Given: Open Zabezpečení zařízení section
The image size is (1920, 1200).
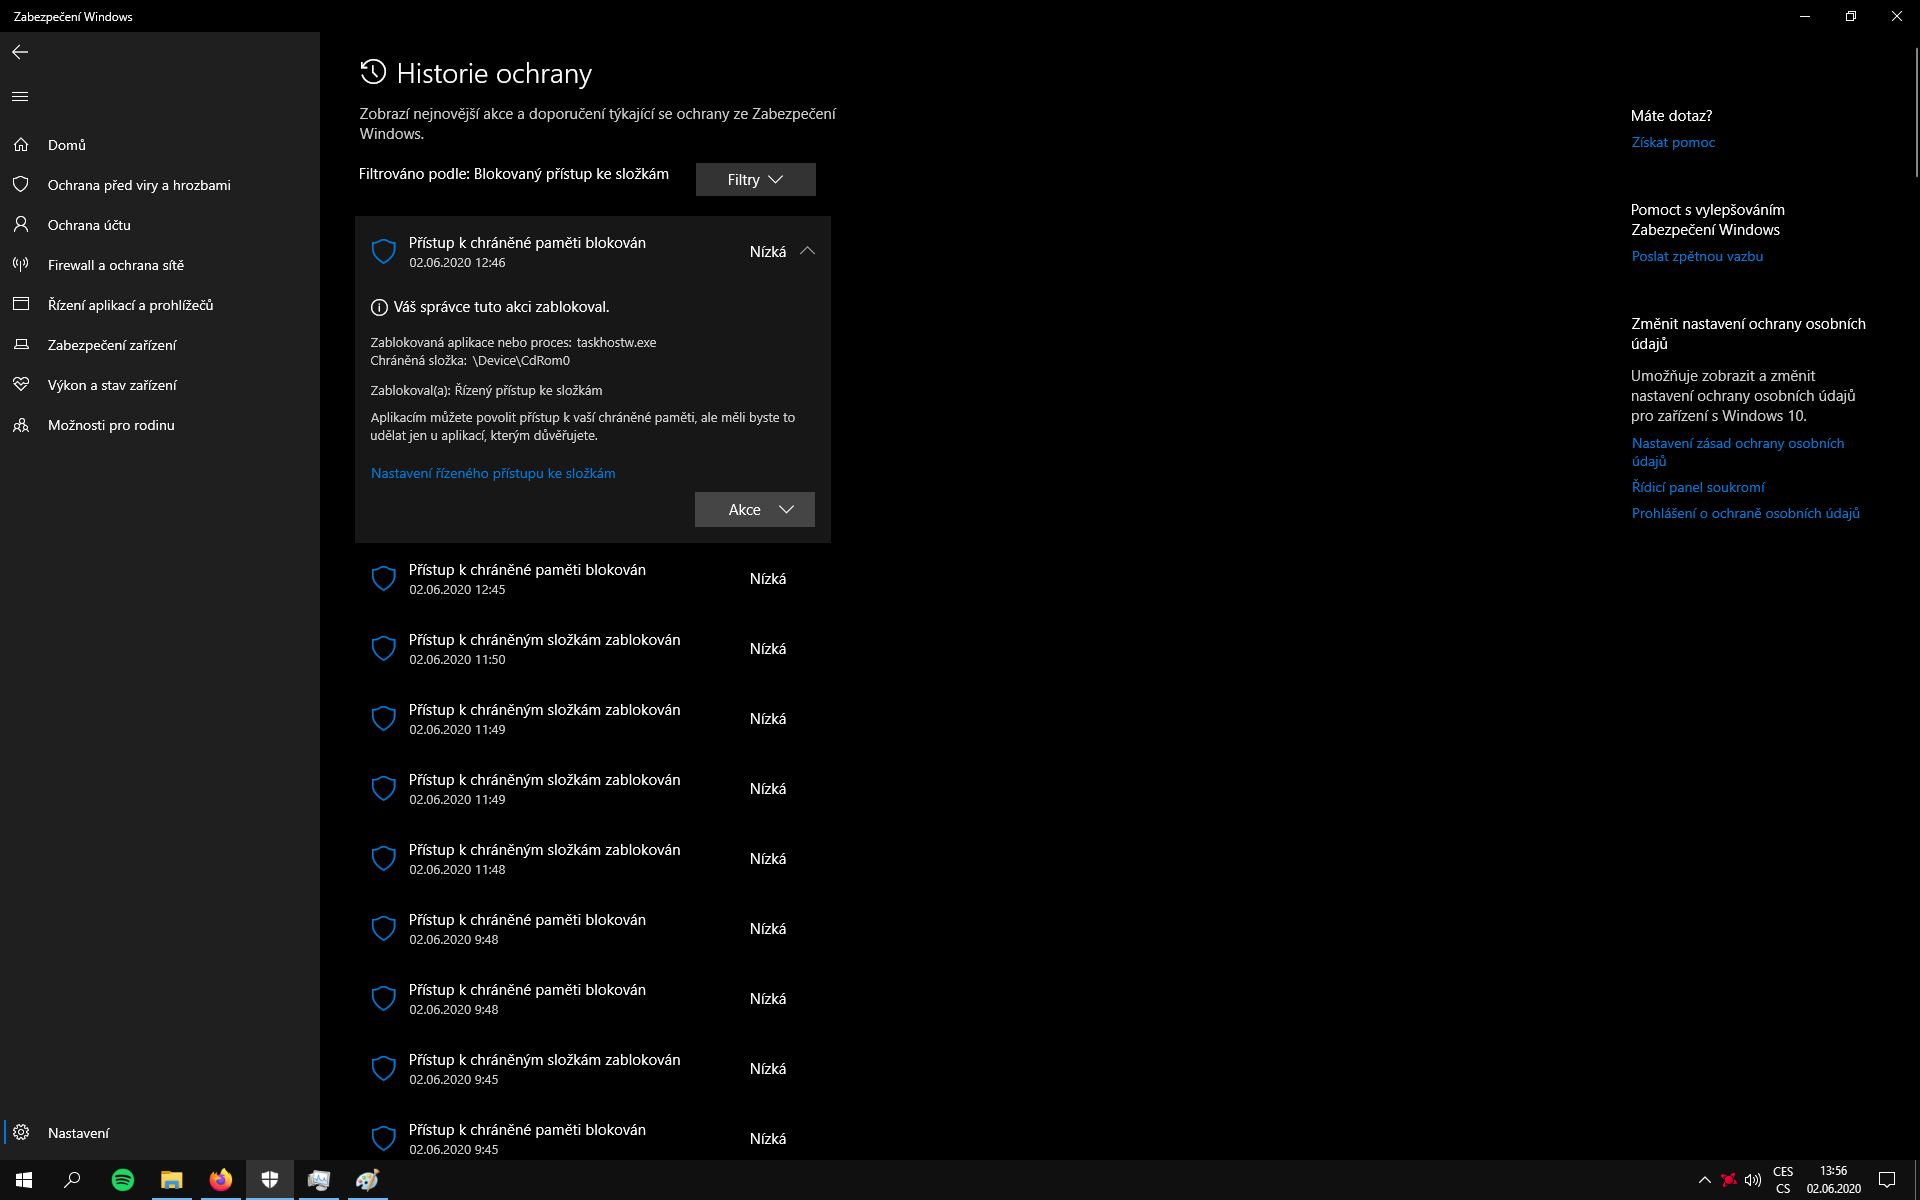Looking at the screenshot, I should [x=112, y=345].
